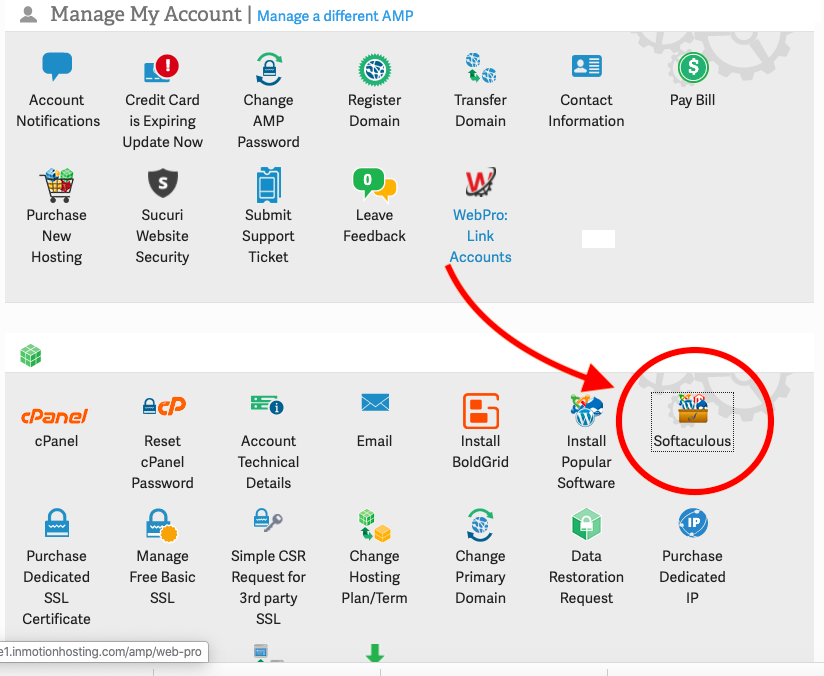Click the Install BoldGrid label
The image size is (824, 676).
tap(480, 452)
